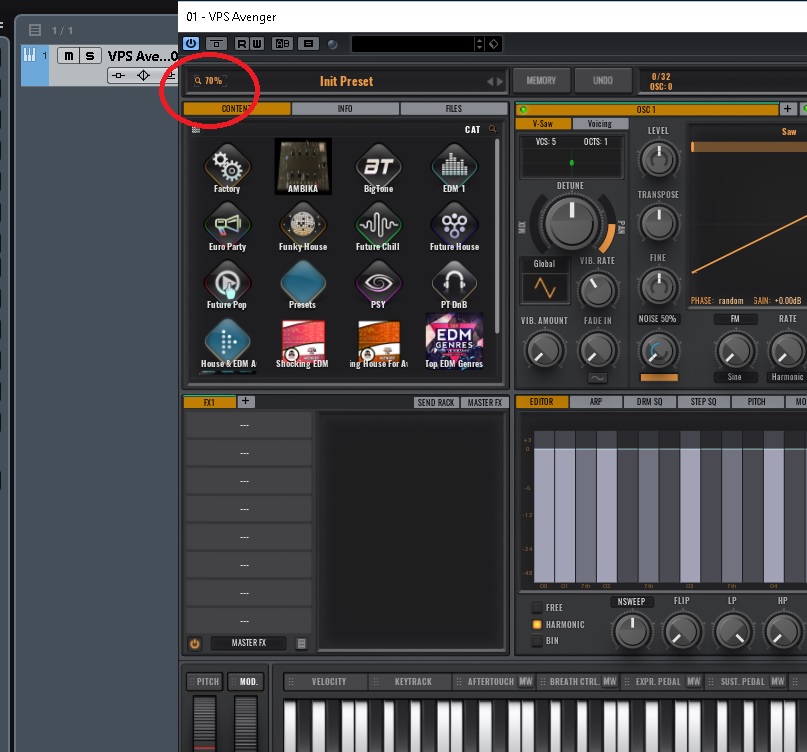Select the Future House expansion
Viewport: 807px width, 752px height.
[x=454, y=226]
